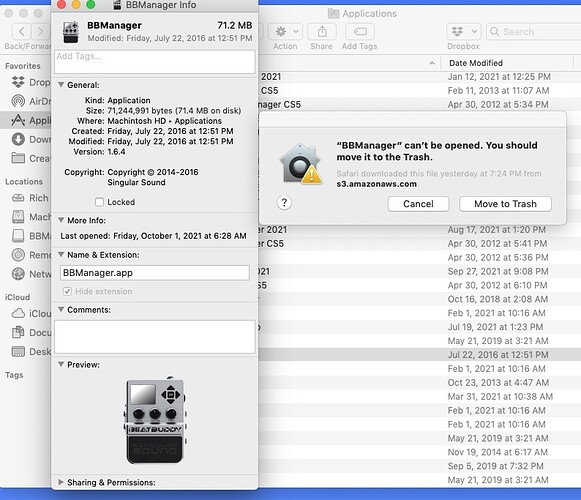Open help with the question mark button
581x500 pixels.
(x=284, y=202)
